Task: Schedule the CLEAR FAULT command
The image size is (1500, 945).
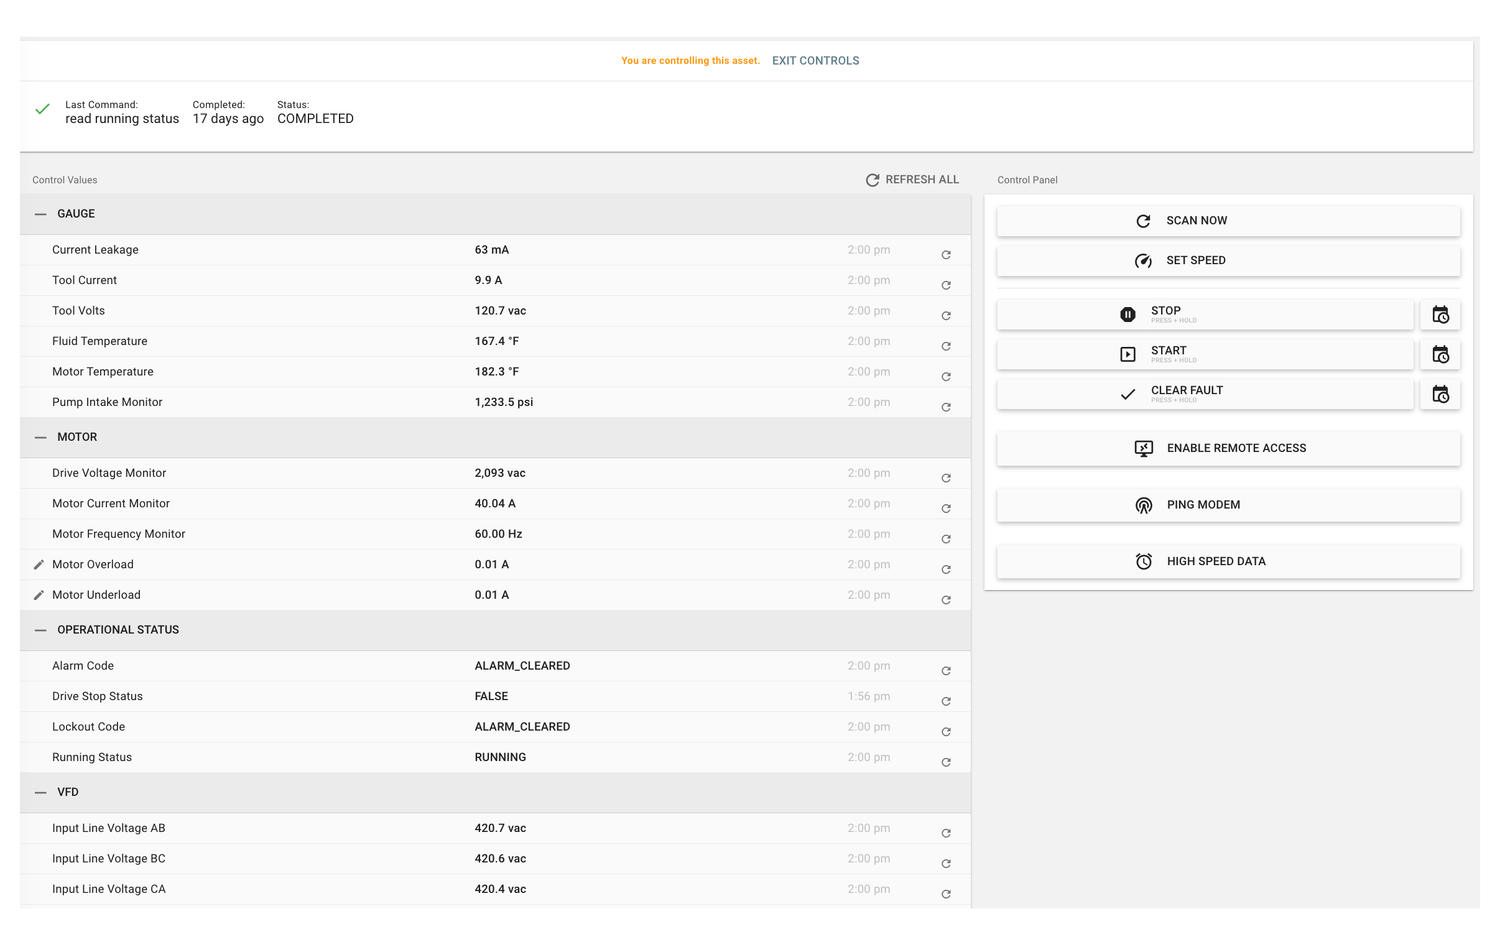Action: click(x=1440, y=394)
